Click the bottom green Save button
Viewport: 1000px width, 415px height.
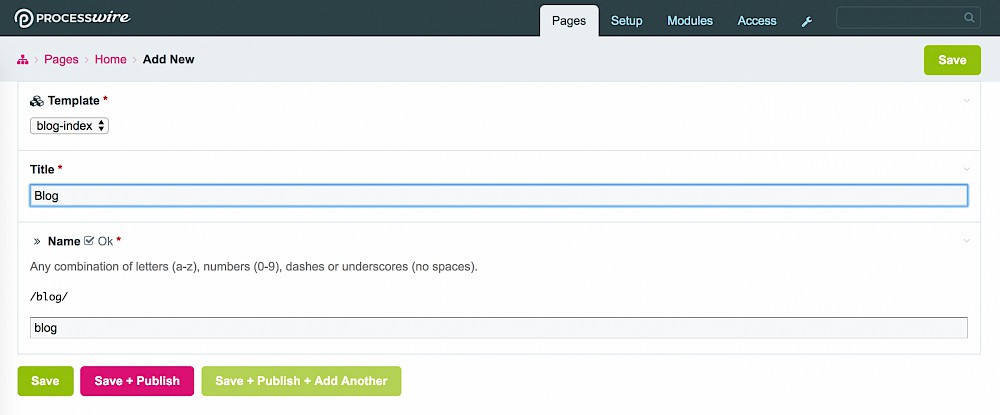tap(45, 381)
